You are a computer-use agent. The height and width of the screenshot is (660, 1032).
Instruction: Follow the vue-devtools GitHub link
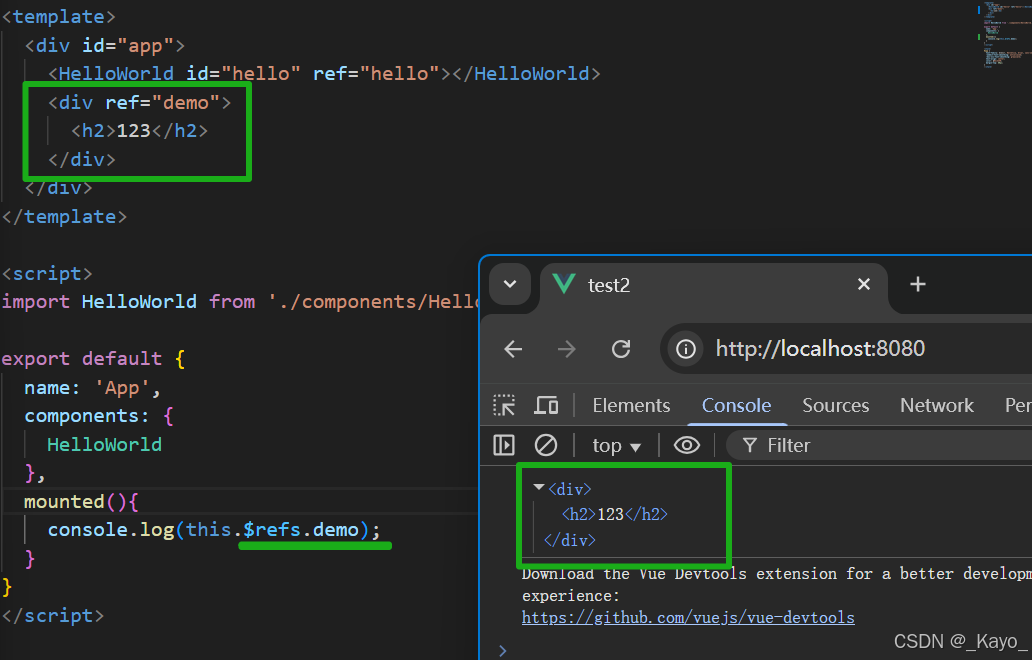point(687,617)
